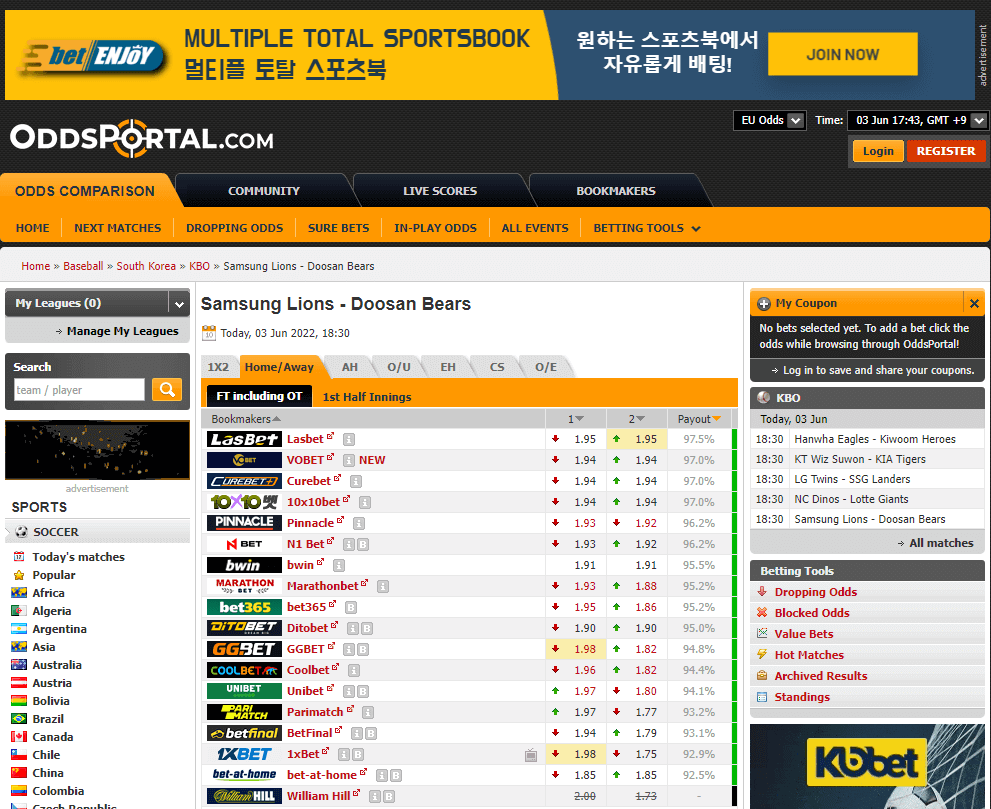The width and height of the screenshot is (991, 809).
Task: Click the William Hill logo
Action: click(x=244, y=796)
